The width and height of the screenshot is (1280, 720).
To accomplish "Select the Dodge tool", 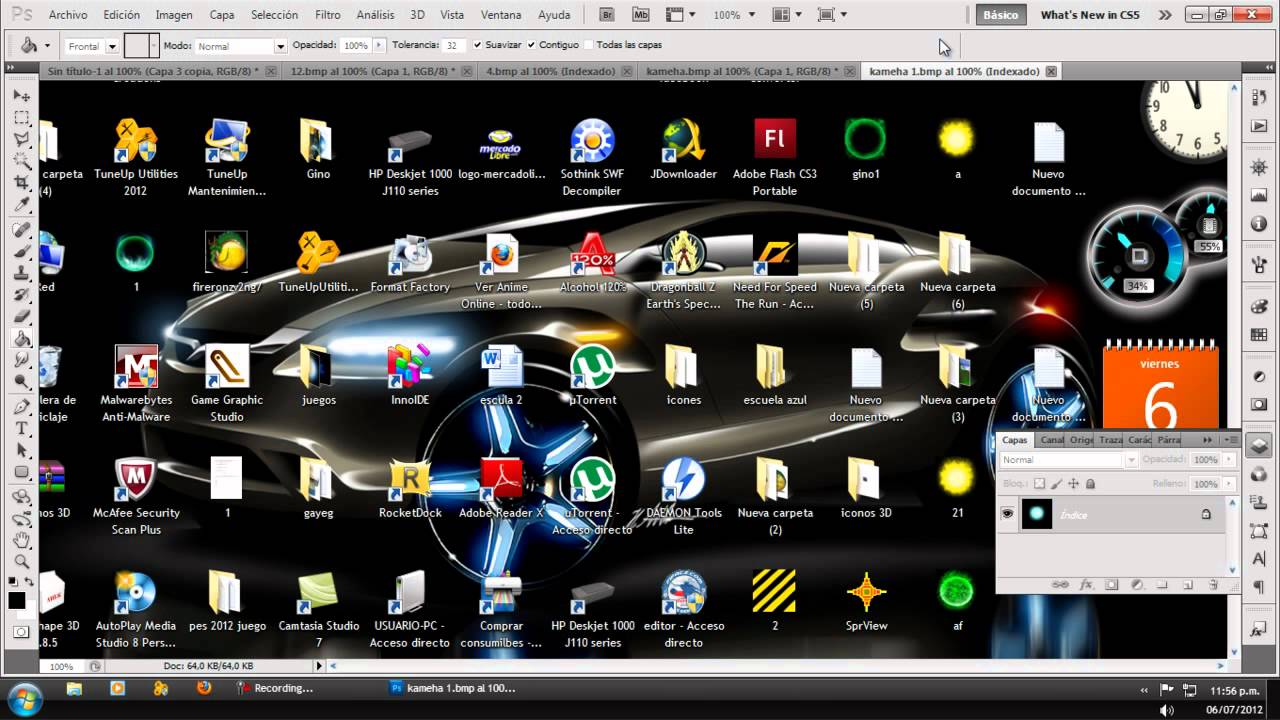I will point(21,383).
